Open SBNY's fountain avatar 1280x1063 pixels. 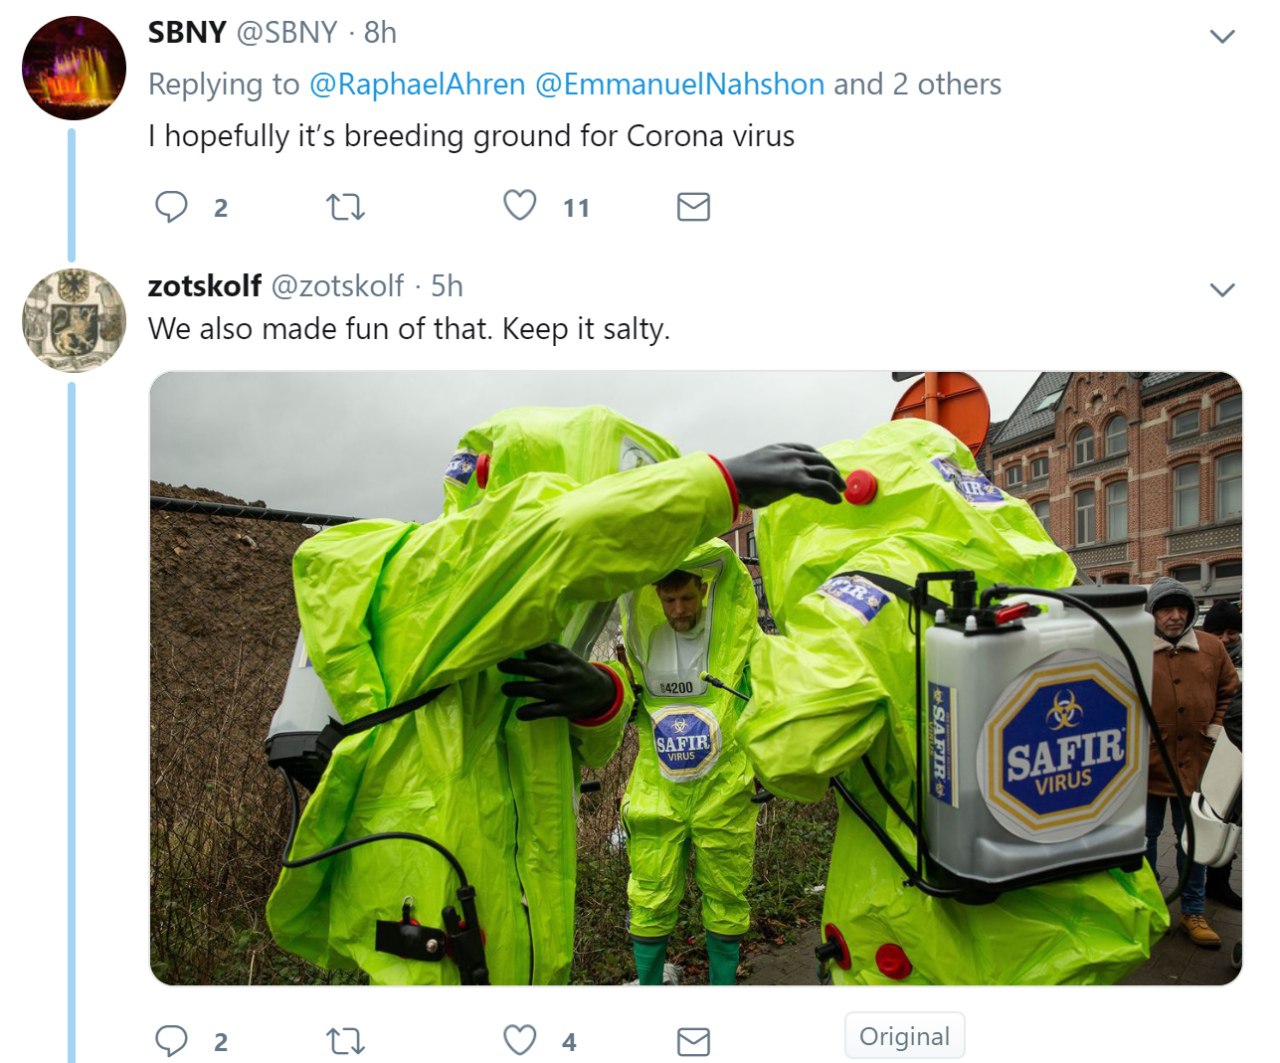[74, 68]
